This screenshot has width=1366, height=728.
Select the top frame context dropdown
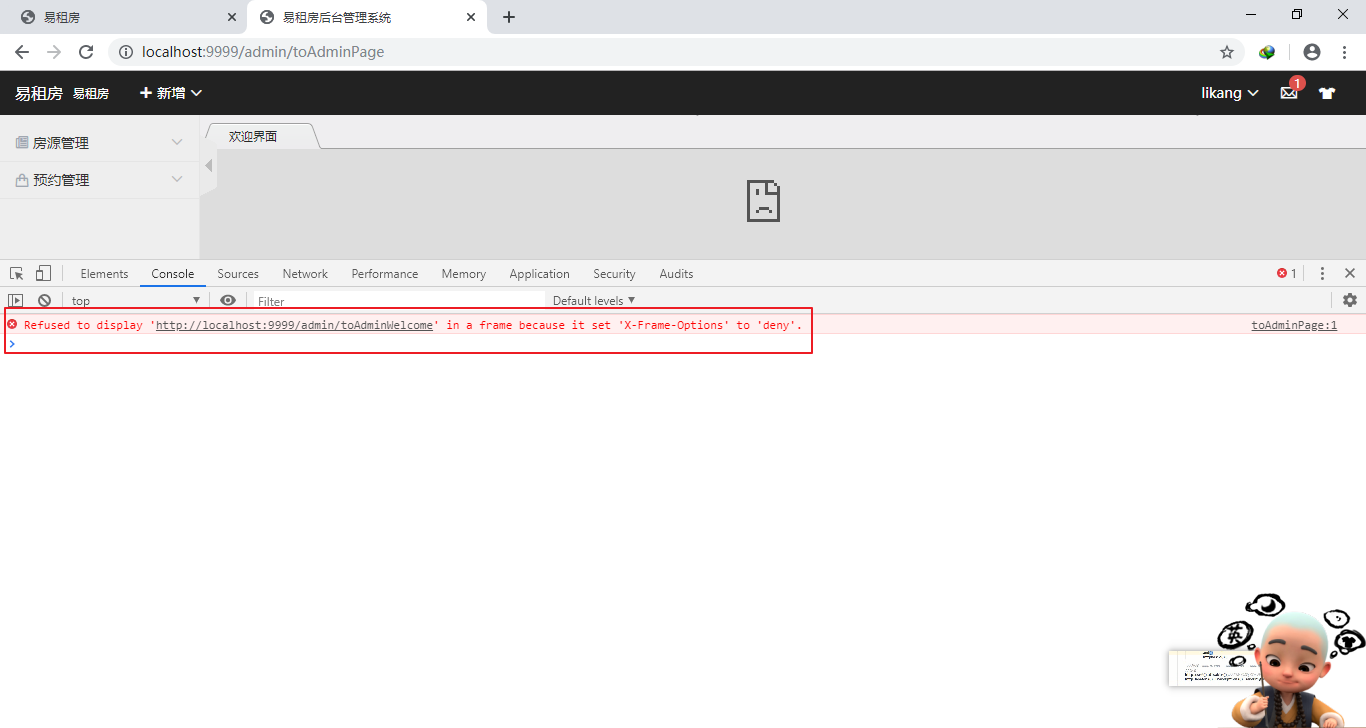click(x=134, y=300)
